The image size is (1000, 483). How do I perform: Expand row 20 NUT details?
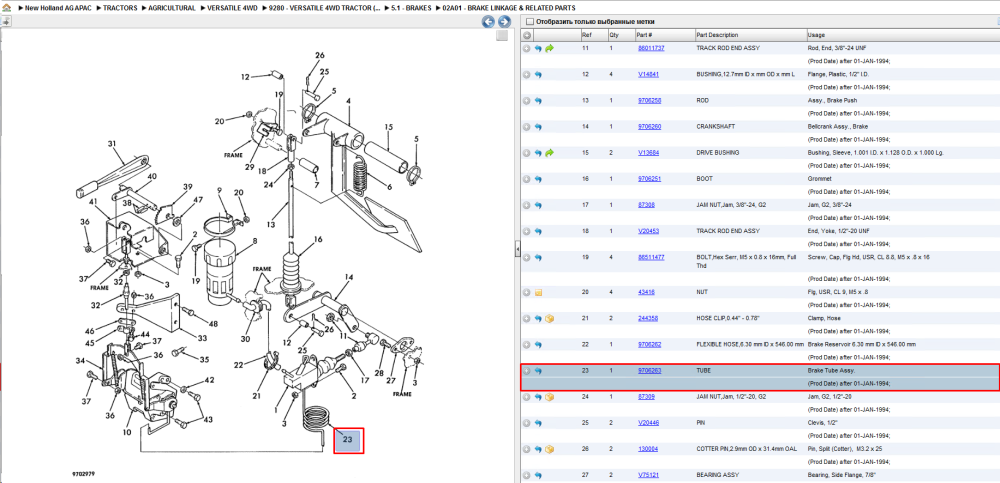coord(527,292)
